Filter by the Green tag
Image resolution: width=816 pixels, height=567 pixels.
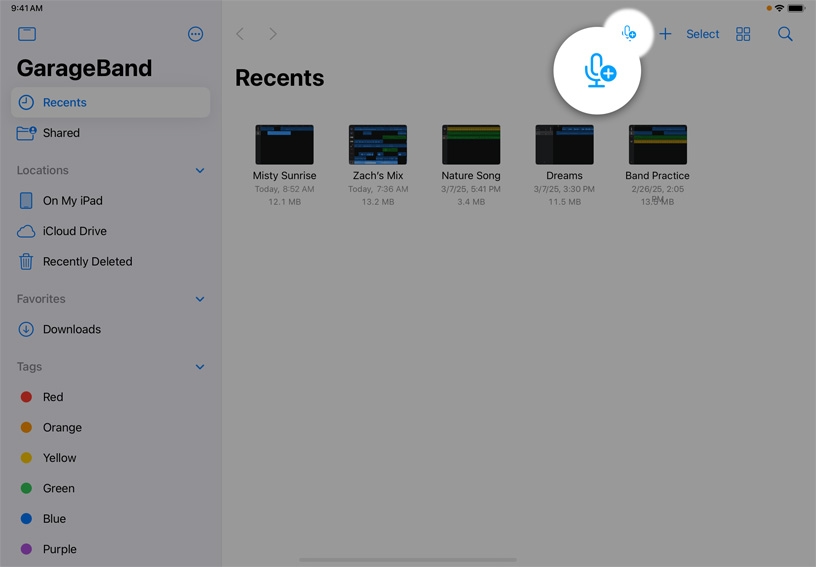tap(58, 488)
